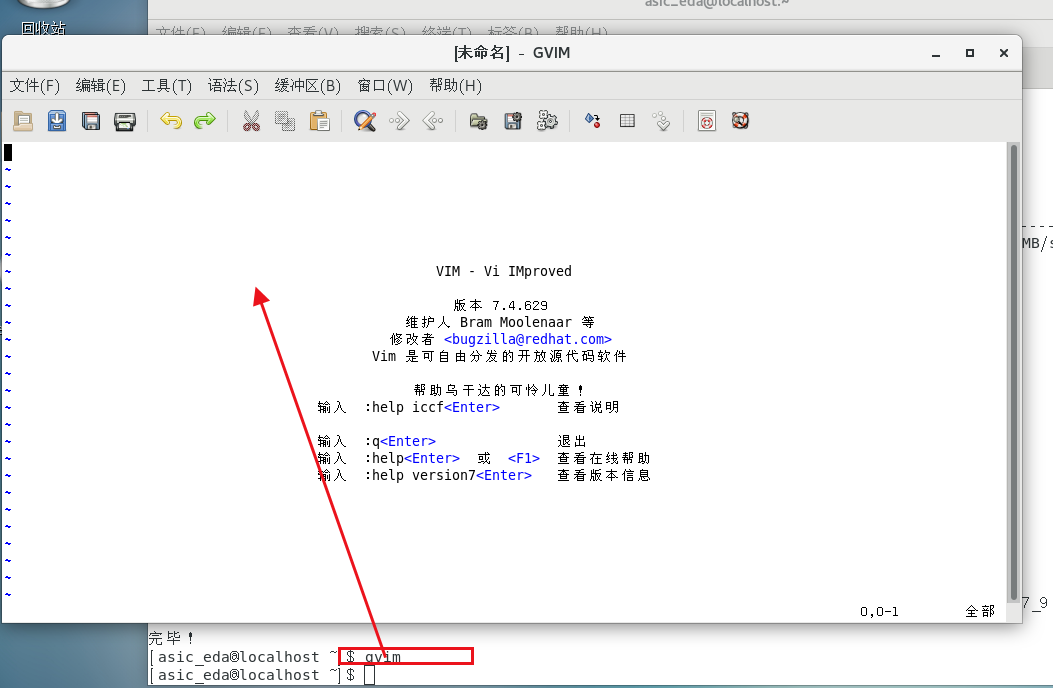Click the '版本 7.4.629' version text
Screen dimensions: 1053x688
[501, 306]
